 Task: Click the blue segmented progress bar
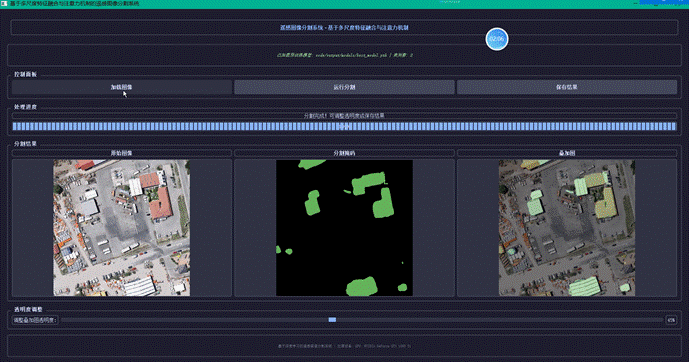coord(344,127)
